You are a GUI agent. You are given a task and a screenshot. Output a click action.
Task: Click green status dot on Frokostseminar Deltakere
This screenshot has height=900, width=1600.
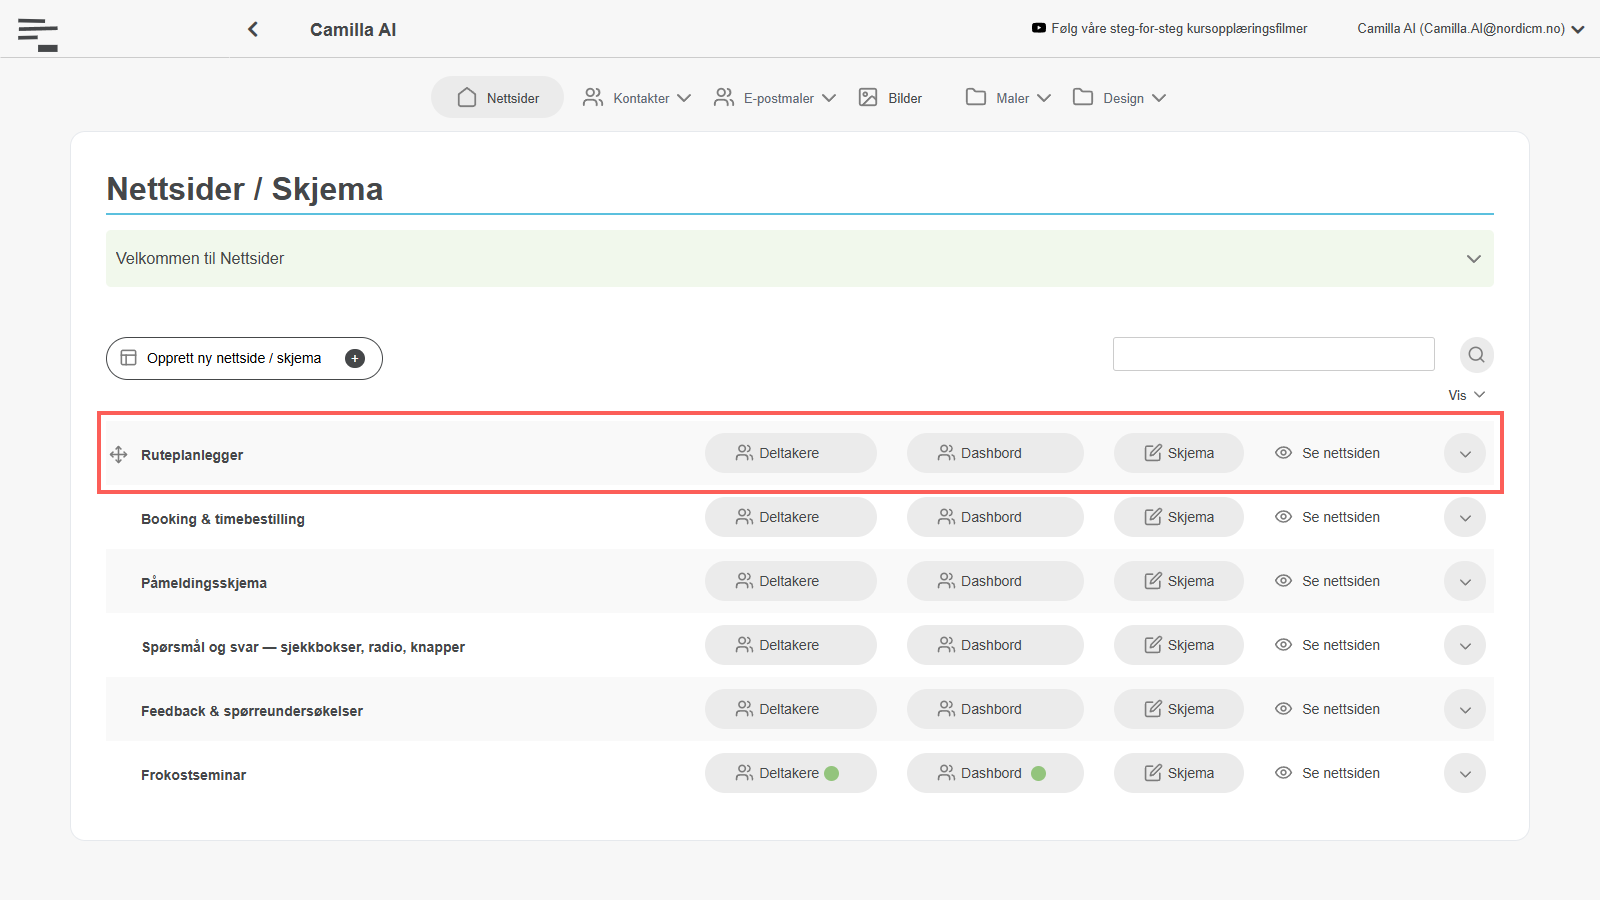(x=832, y=773)
